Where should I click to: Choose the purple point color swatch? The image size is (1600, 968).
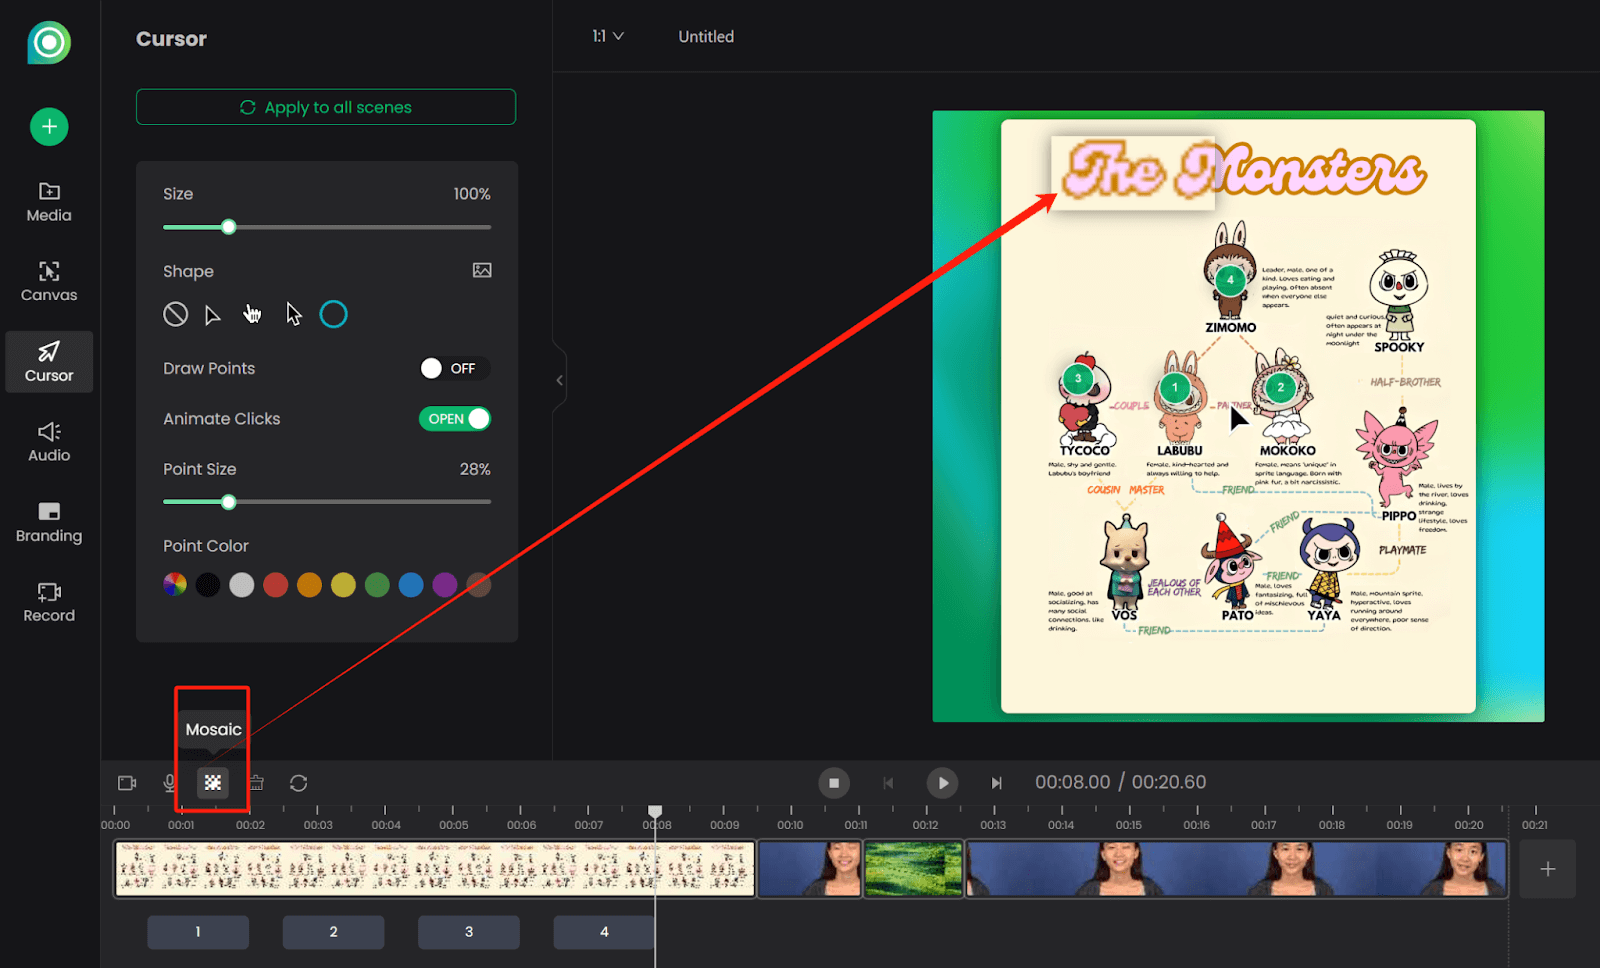point(445,585)
